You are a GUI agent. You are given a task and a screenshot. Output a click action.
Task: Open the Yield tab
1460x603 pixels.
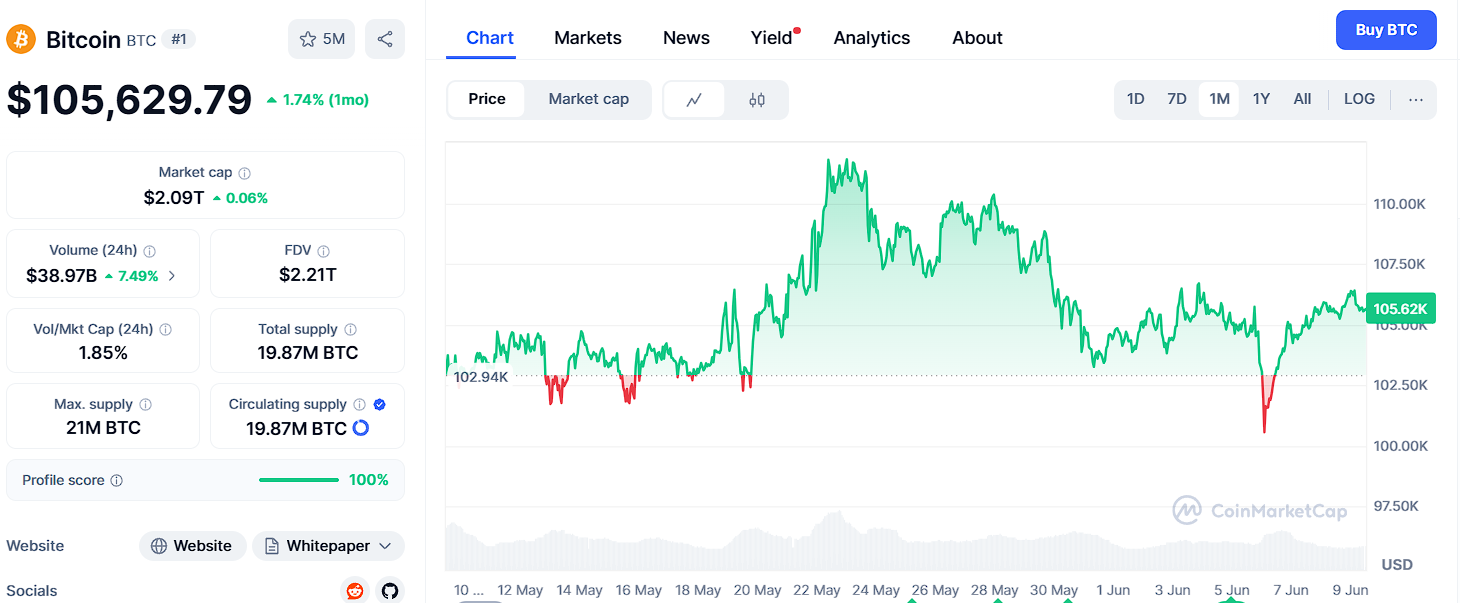pyautogui.click(x=772, y=38)
